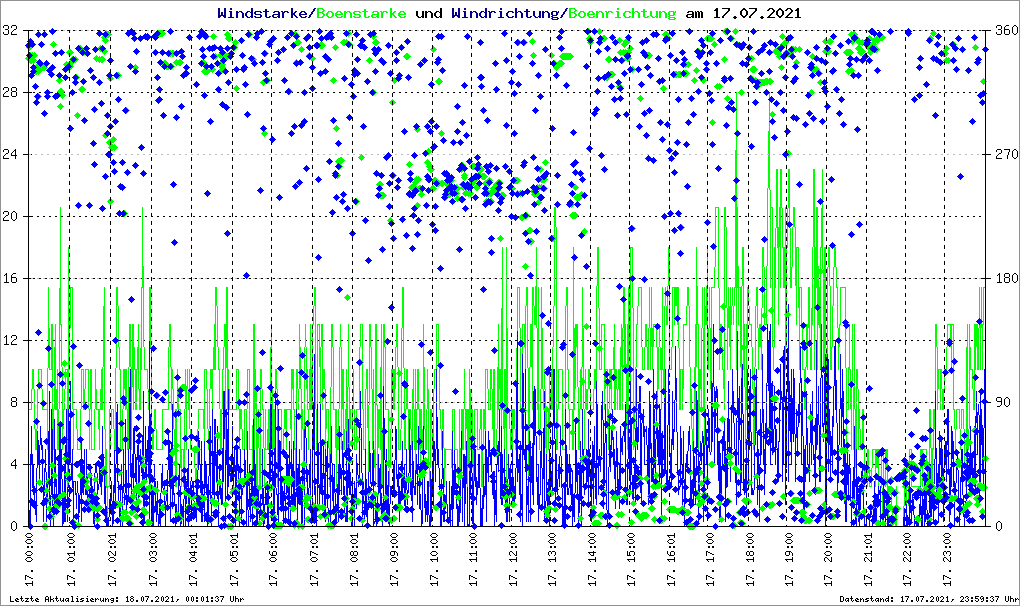This screenshot has width=1020, height=606.
Task: Click the date '17.07.2021' in the chart title
Action: [758, 13]
